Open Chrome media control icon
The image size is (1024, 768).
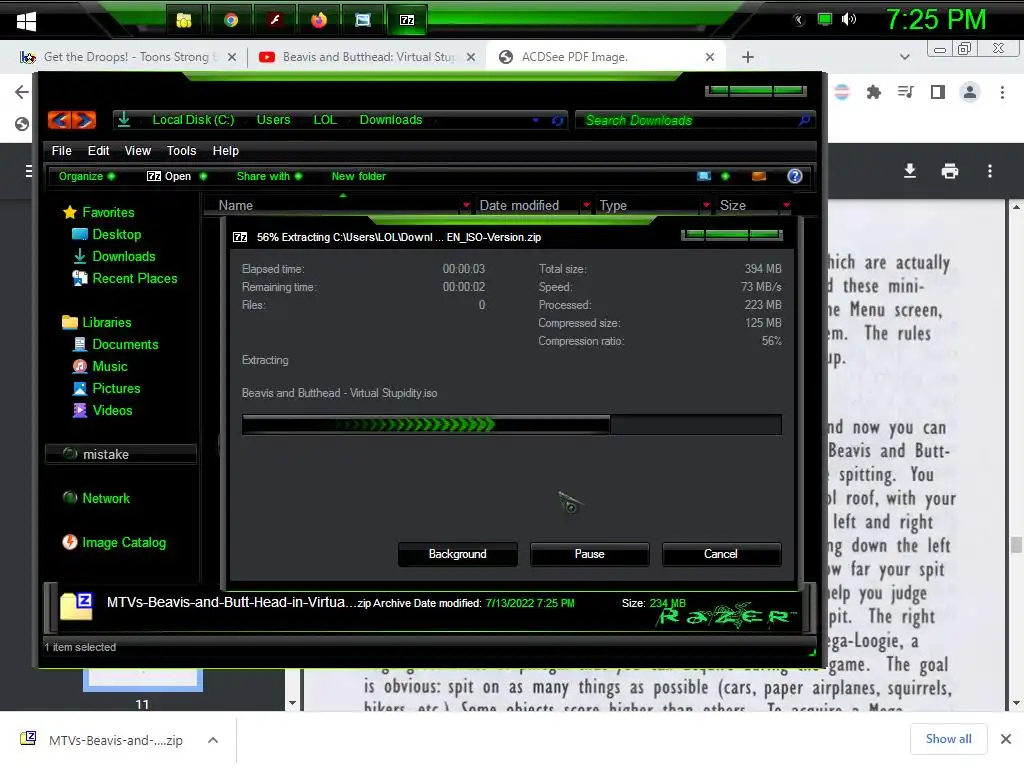905,93
